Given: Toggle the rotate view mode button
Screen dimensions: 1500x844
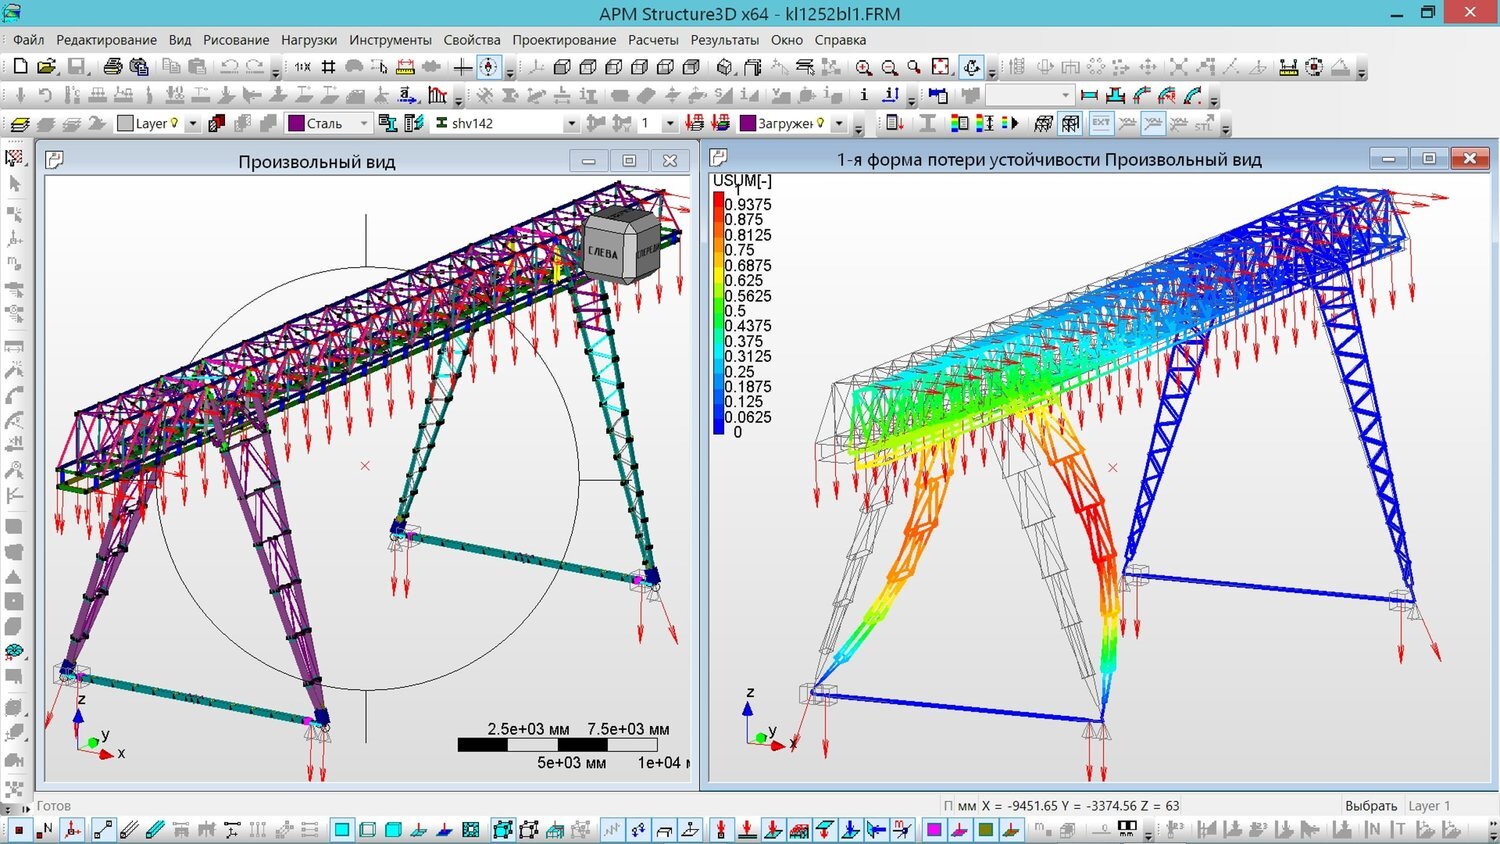Looking at the screenshot, I should click(971, 67).
